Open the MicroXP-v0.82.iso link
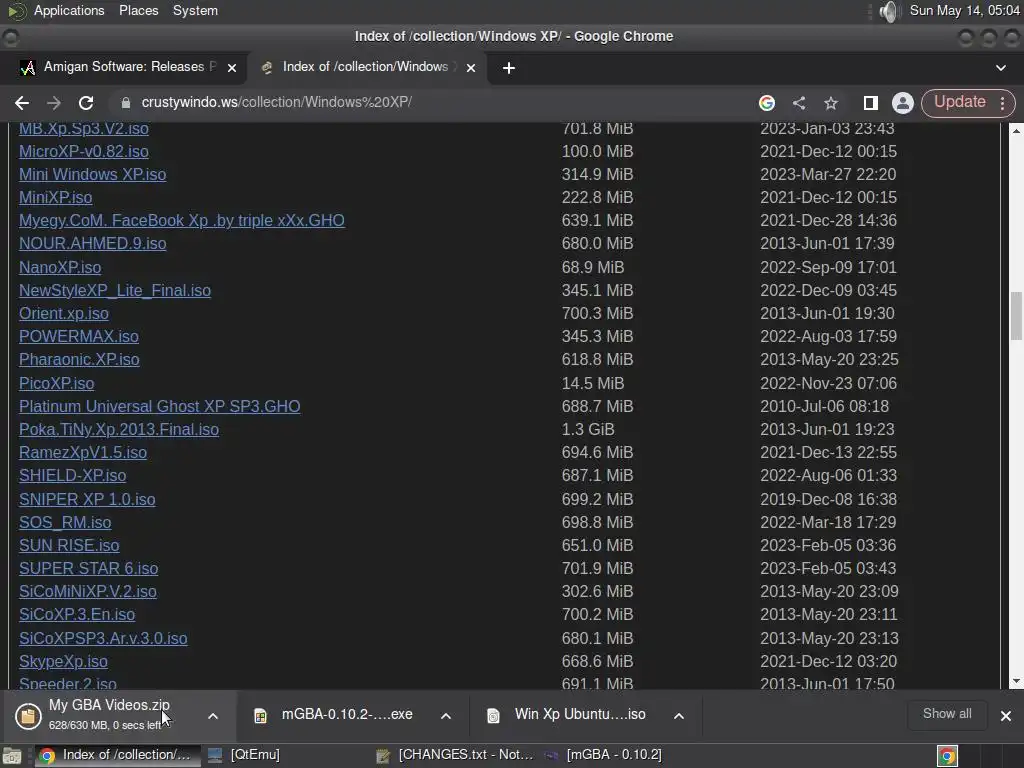Screen dimensions: 1024x768 click(x=84, y=152)
